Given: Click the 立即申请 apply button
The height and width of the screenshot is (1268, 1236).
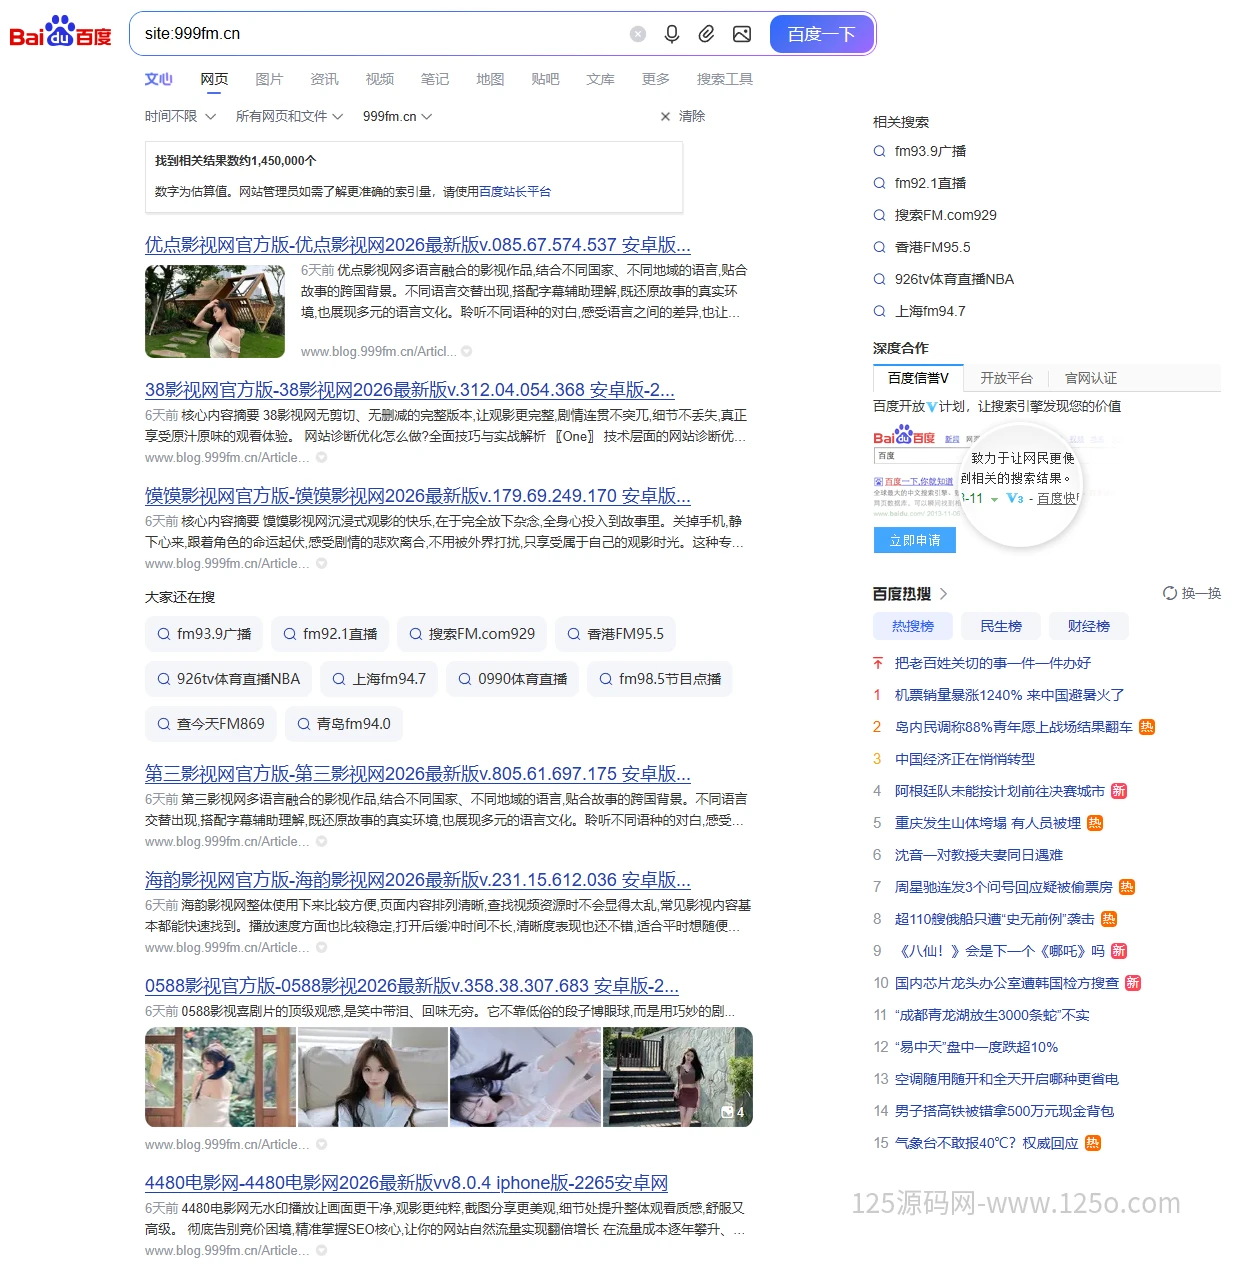Looking at the screenshot, I should tap(915, 540).
